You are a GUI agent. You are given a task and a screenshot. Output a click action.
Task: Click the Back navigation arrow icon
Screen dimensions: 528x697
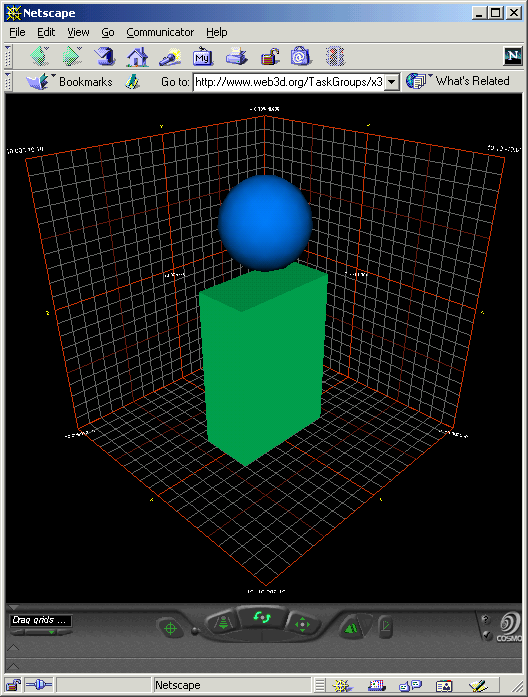click(x=39, y=56)
